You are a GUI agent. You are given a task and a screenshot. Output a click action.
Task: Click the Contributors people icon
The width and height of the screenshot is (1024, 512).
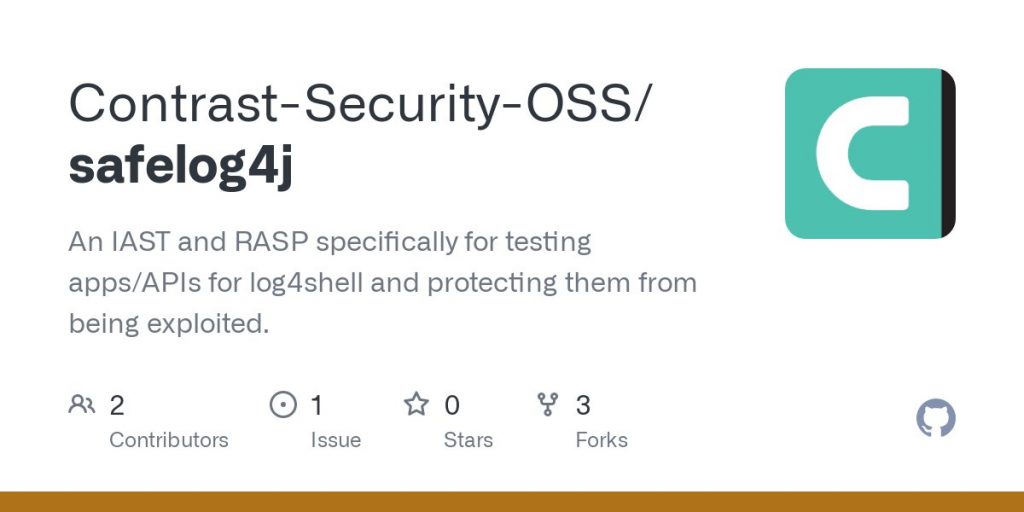pyautogui.click(x=81, y=404)
